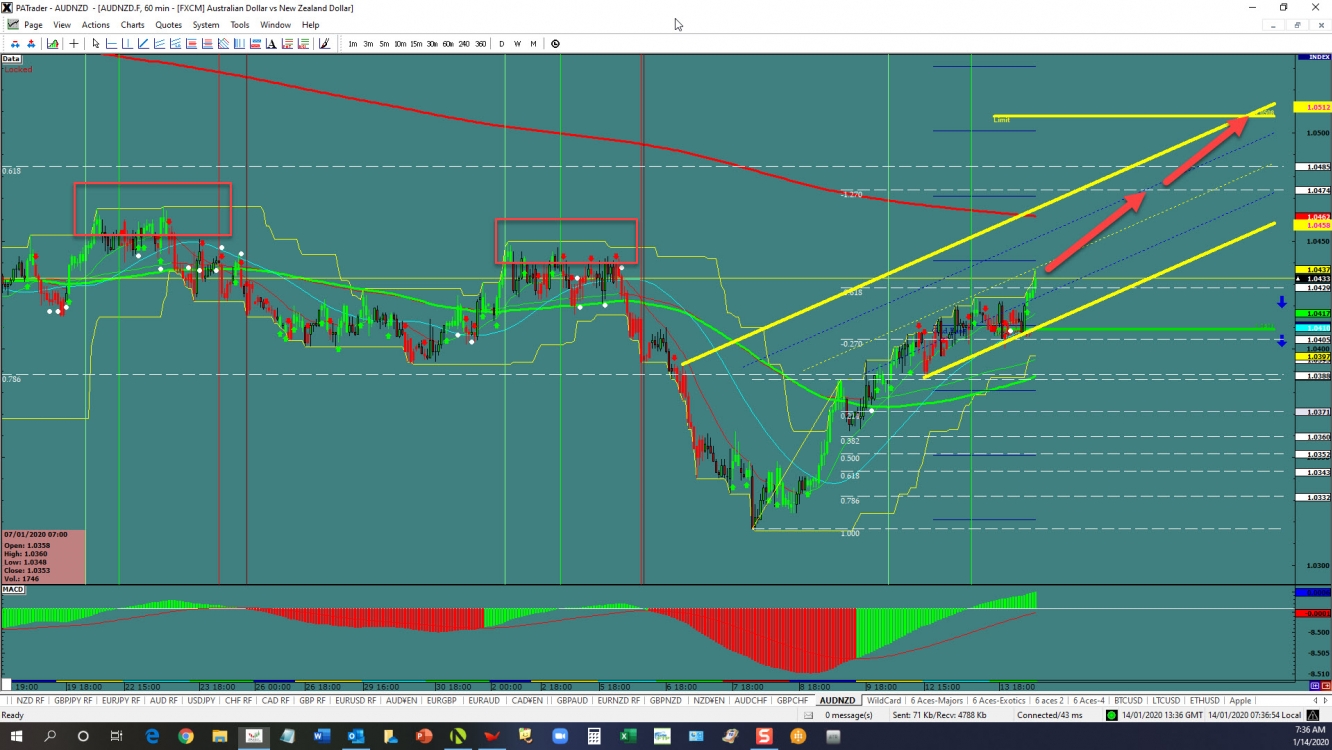Switch to 5m timeframe
The height and width of the screenshot is (750, 1332).
(x=384, y=44)
